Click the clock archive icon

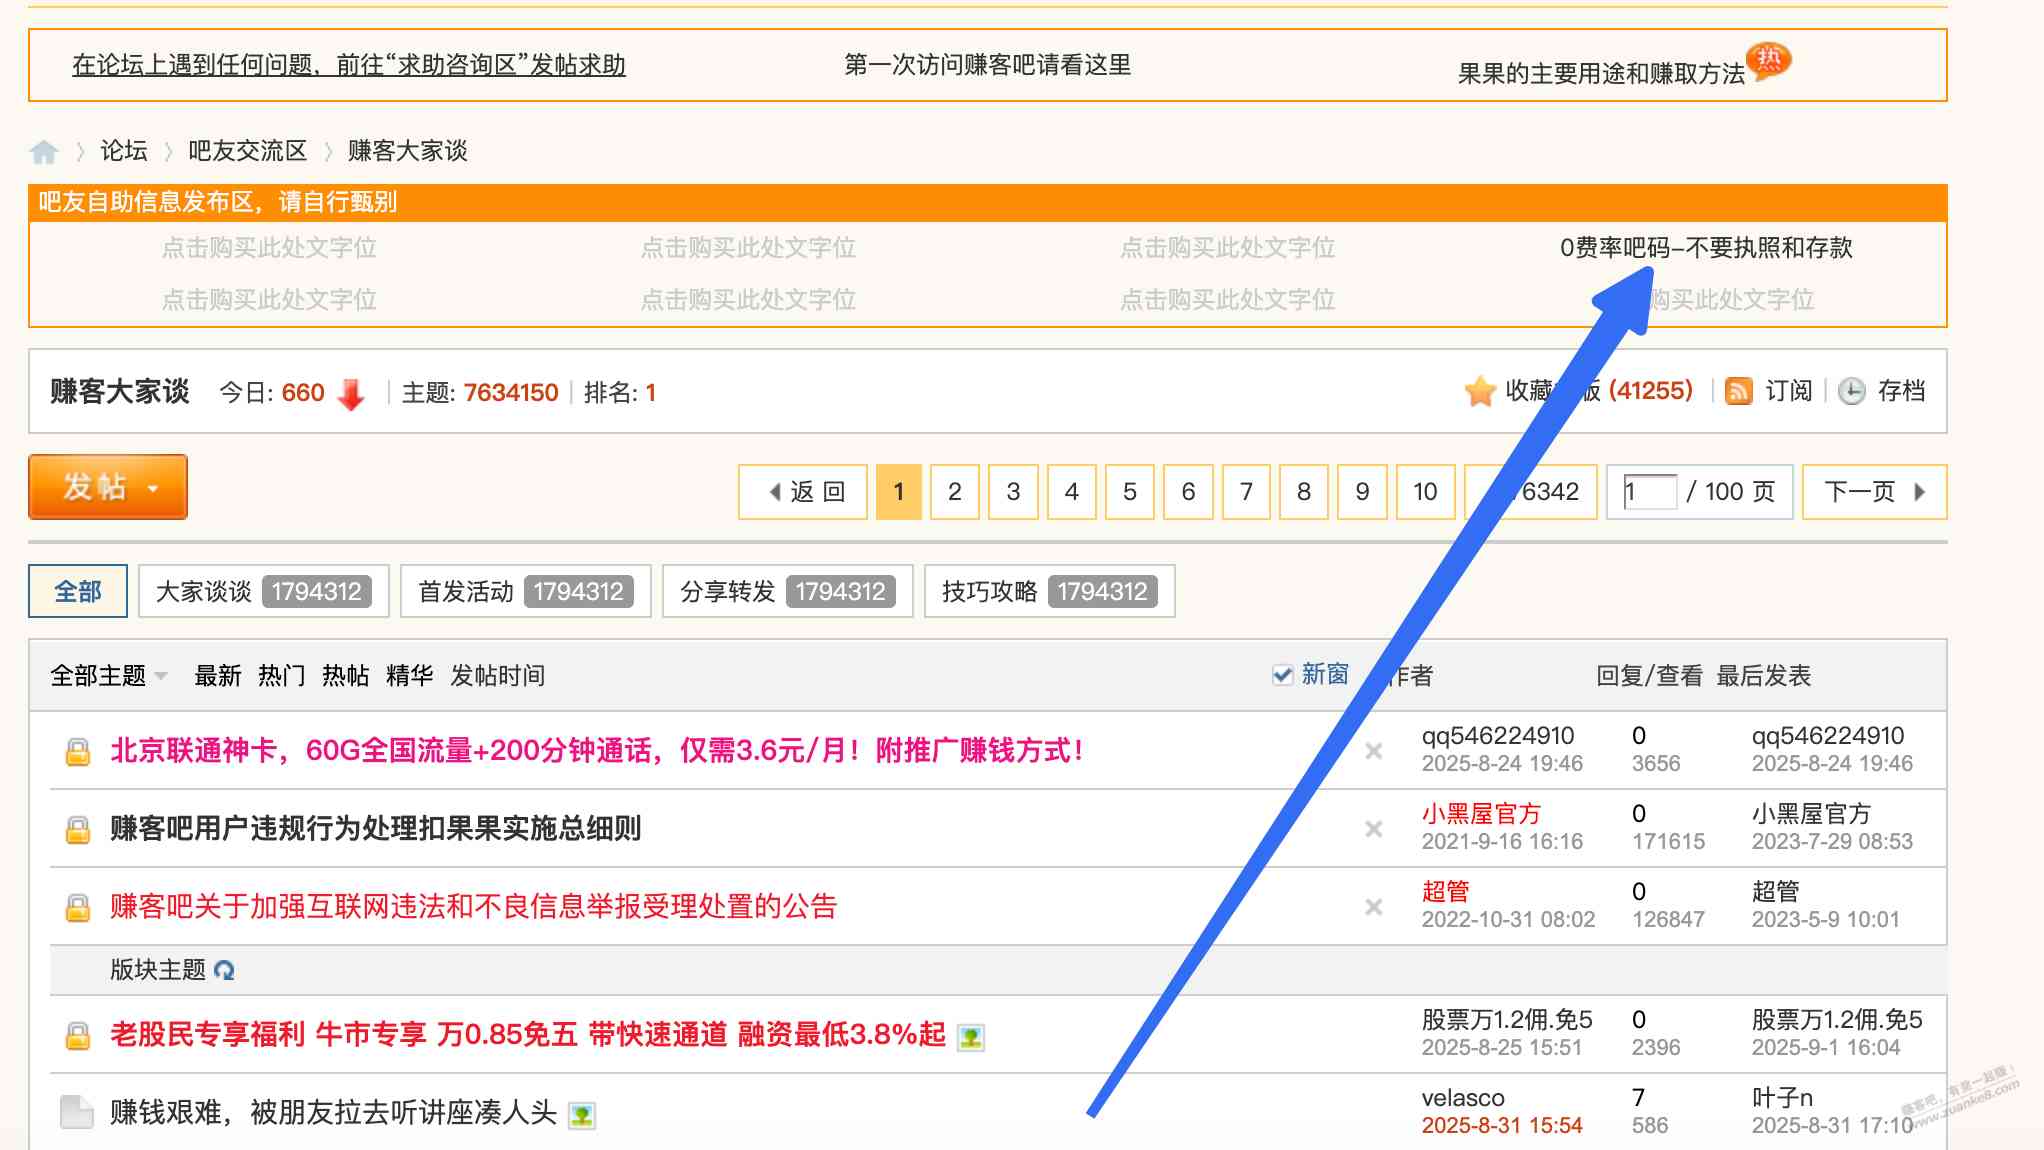point(1851,391)
